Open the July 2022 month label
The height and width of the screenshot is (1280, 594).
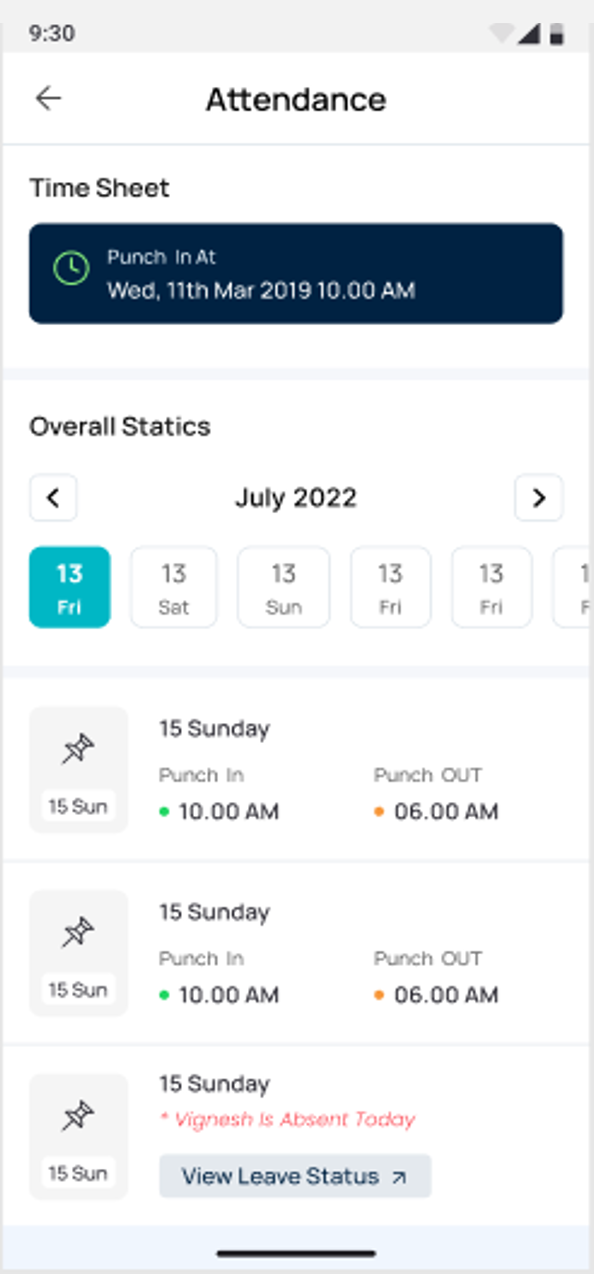point(296,498)
